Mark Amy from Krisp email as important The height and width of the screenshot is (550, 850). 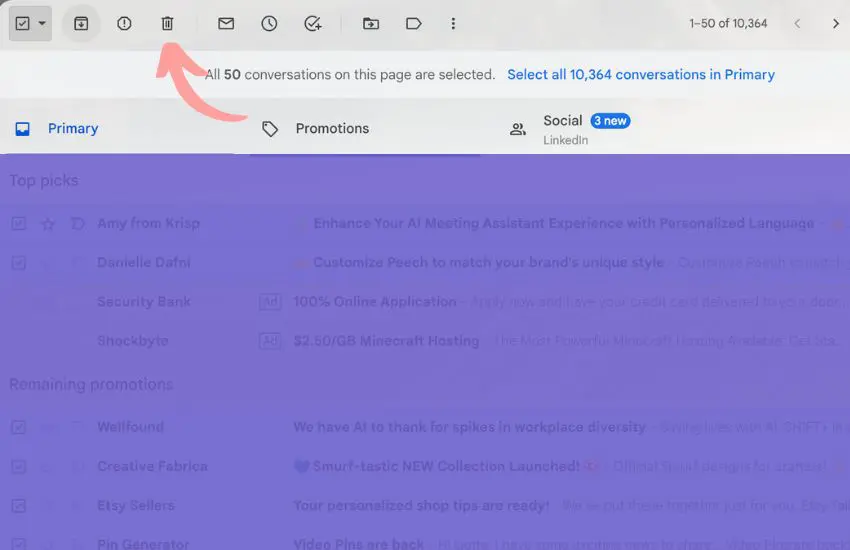pos(78,223)
